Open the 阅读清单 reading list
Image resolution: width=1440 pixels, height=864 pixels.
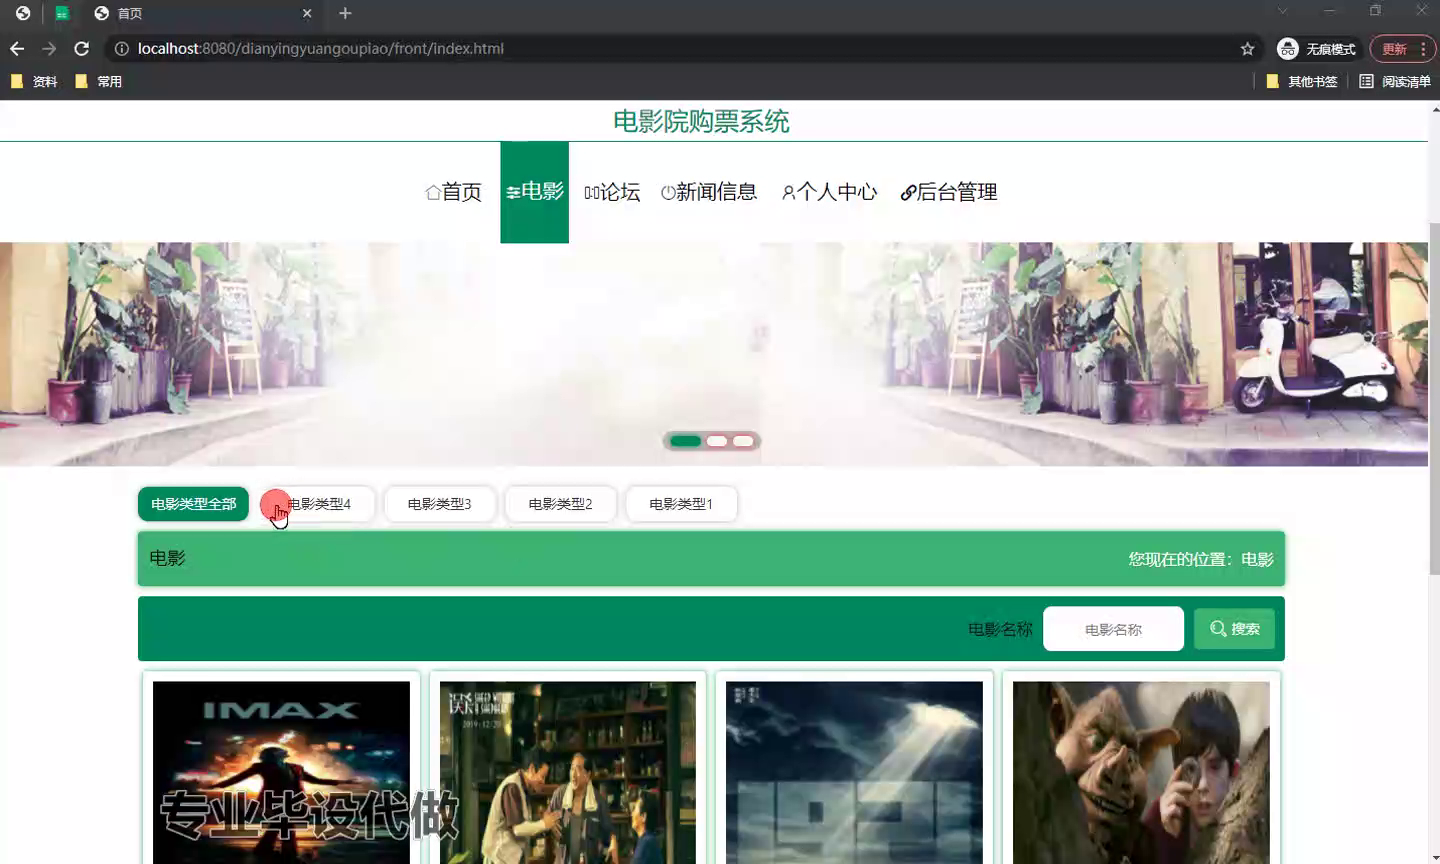tap(1395, 81)
